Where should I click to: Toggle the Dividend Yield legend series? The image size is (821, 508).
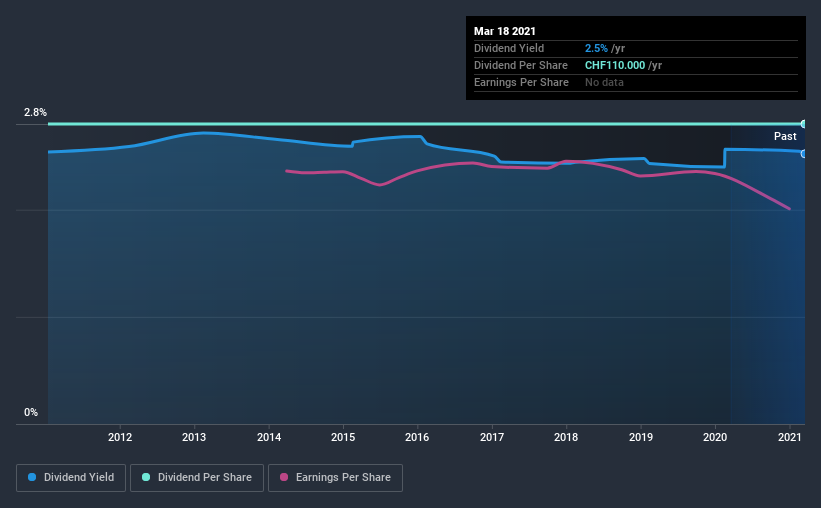(x=71, y=478)
